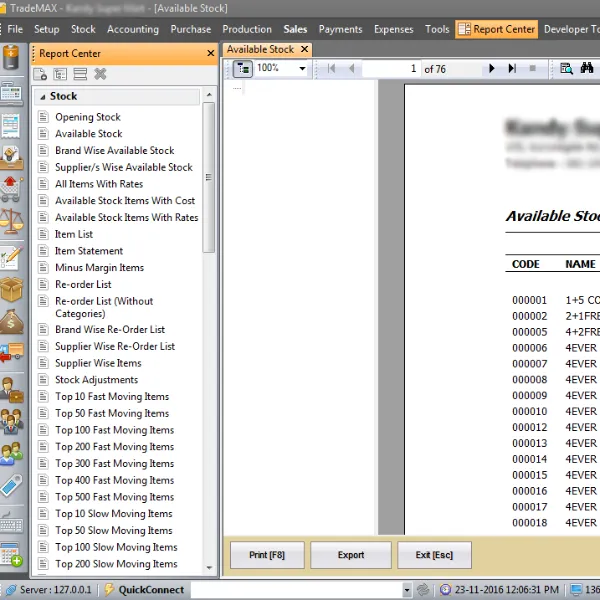This screenshot has width=600, height=600.
Task: Click the QuickConnect lightning icon
Action: point(109,590)
